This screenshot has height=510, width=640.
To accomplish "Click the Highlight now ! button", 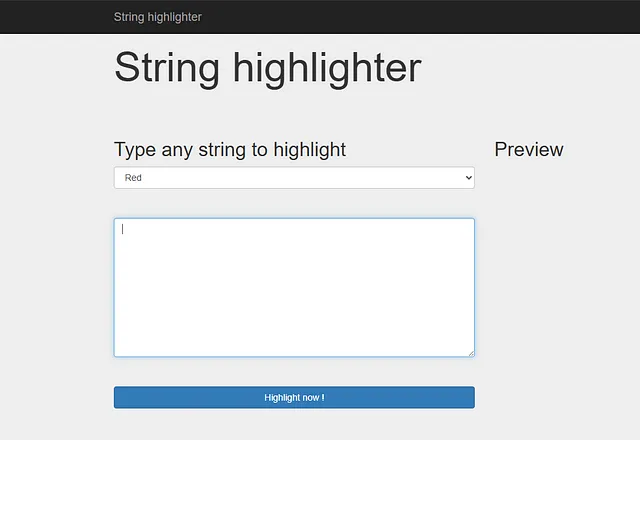I will point(294,397).
